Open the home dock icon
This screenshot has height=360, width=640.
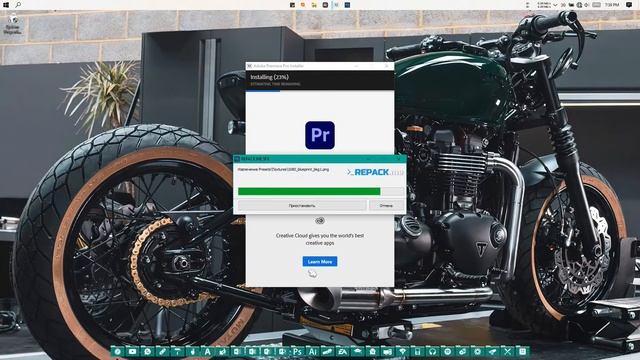372,351
